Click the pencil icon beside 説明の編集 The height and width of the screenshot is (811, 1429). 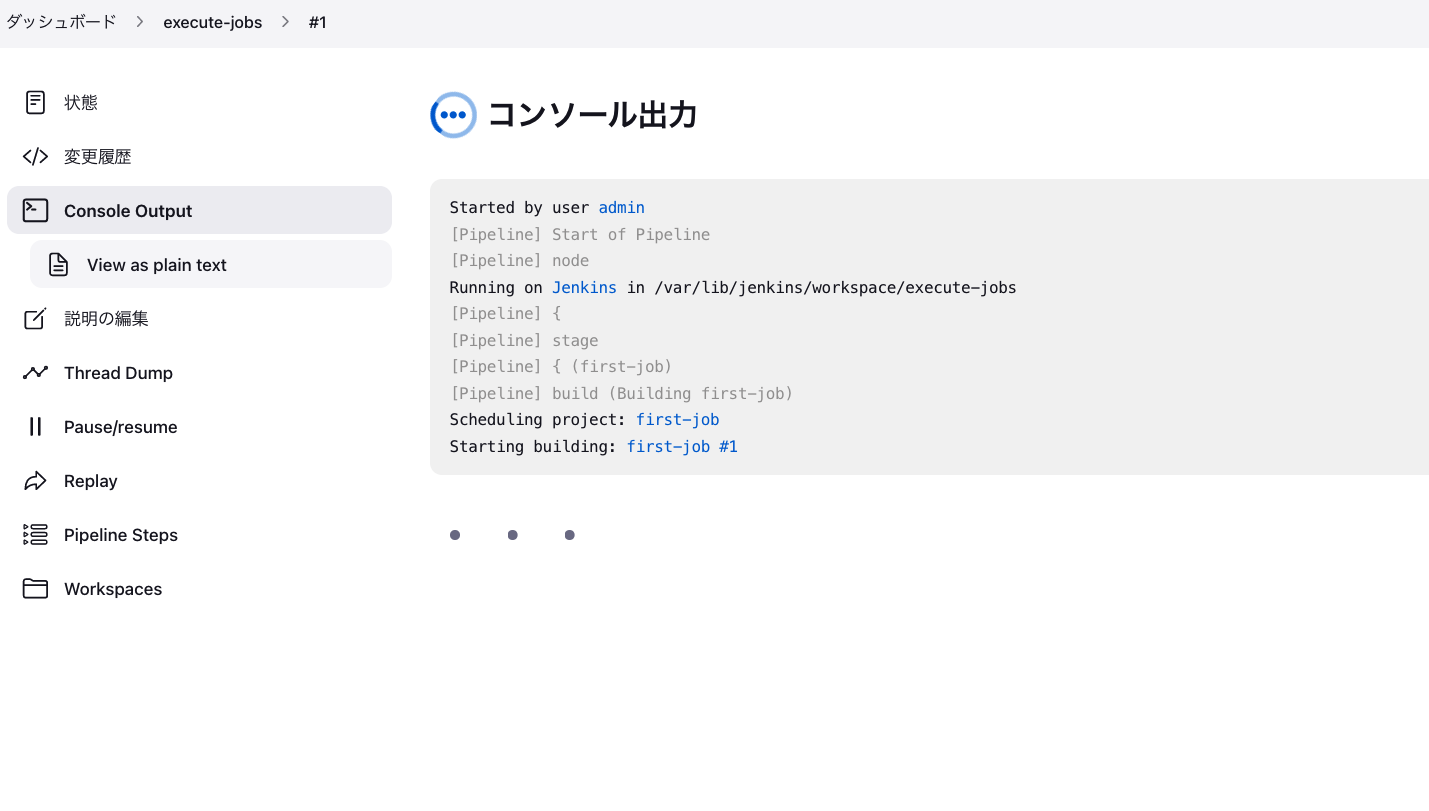pyautogui.click(x=35, y=318)
